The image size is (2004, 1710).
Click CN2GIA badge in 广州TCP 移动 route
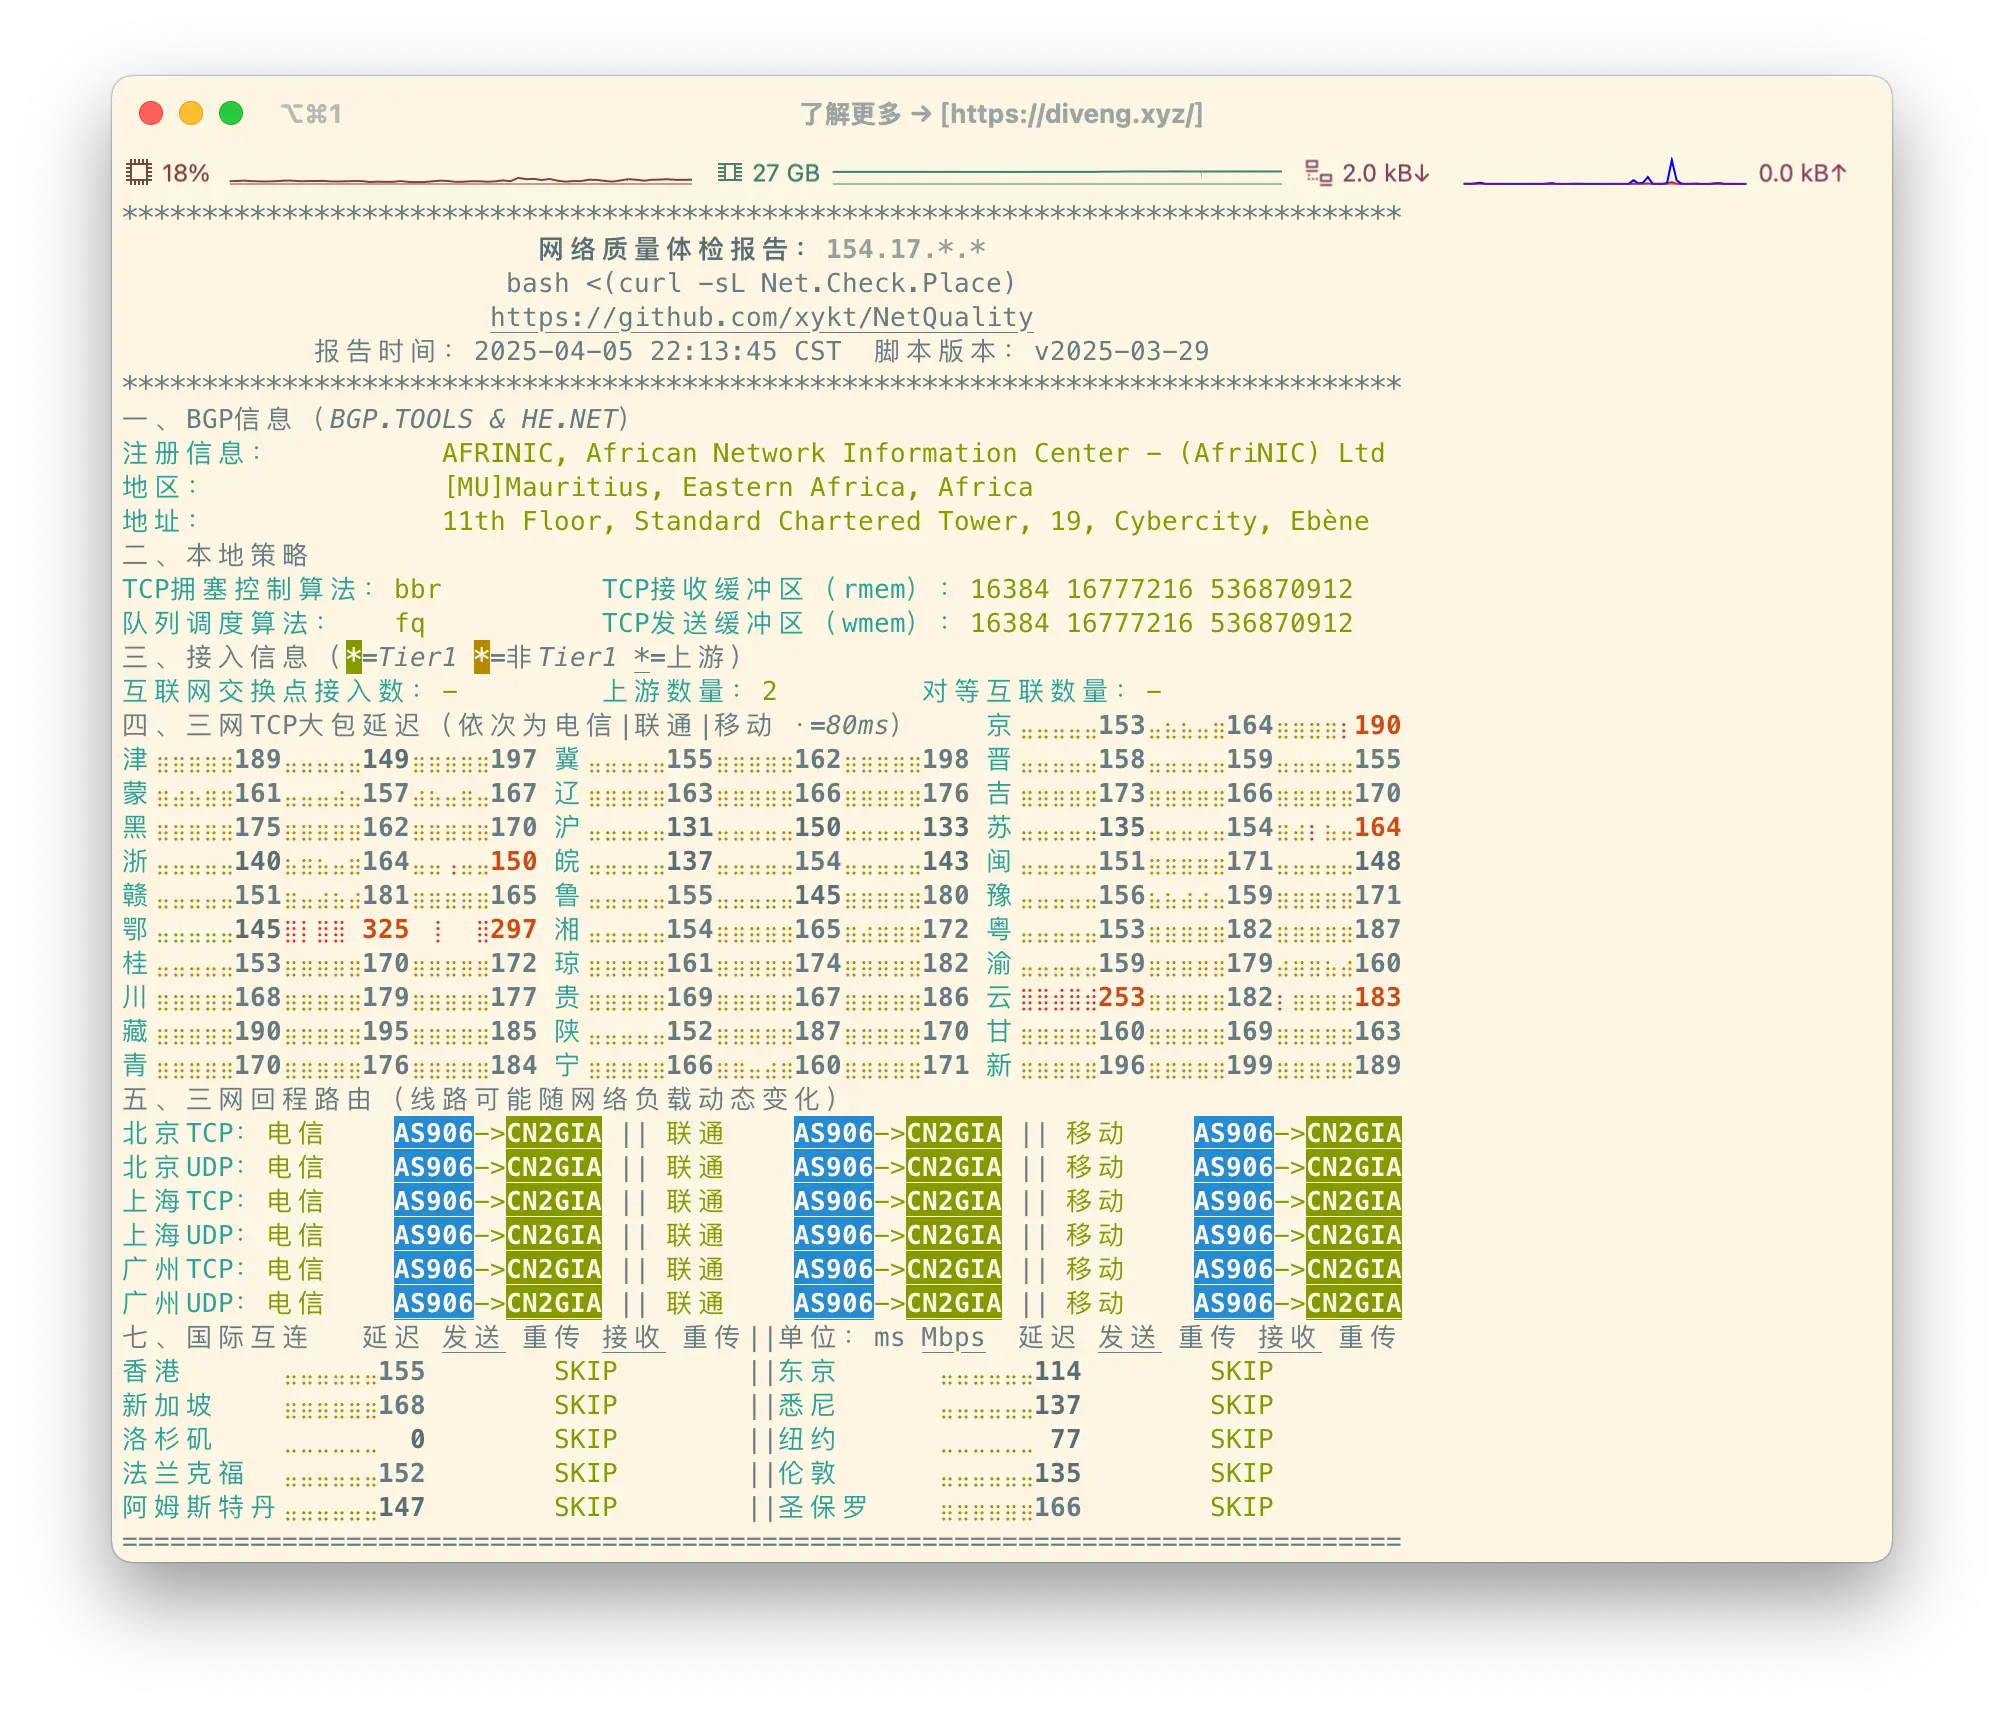coord(1354,1269)
